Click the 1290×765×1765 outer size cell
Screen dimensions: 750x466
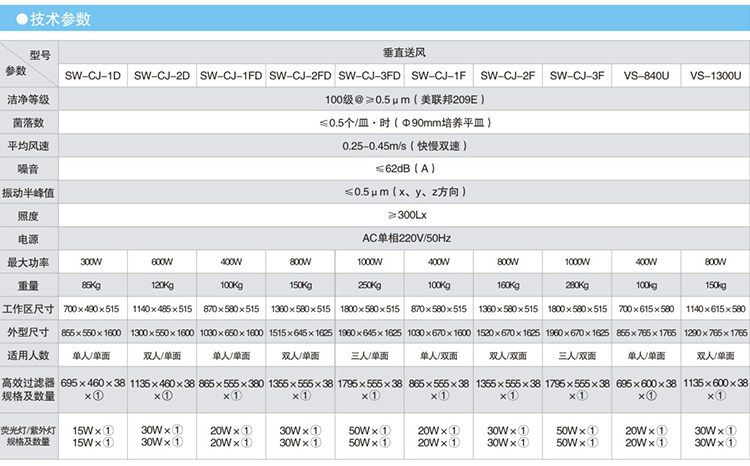716,333
